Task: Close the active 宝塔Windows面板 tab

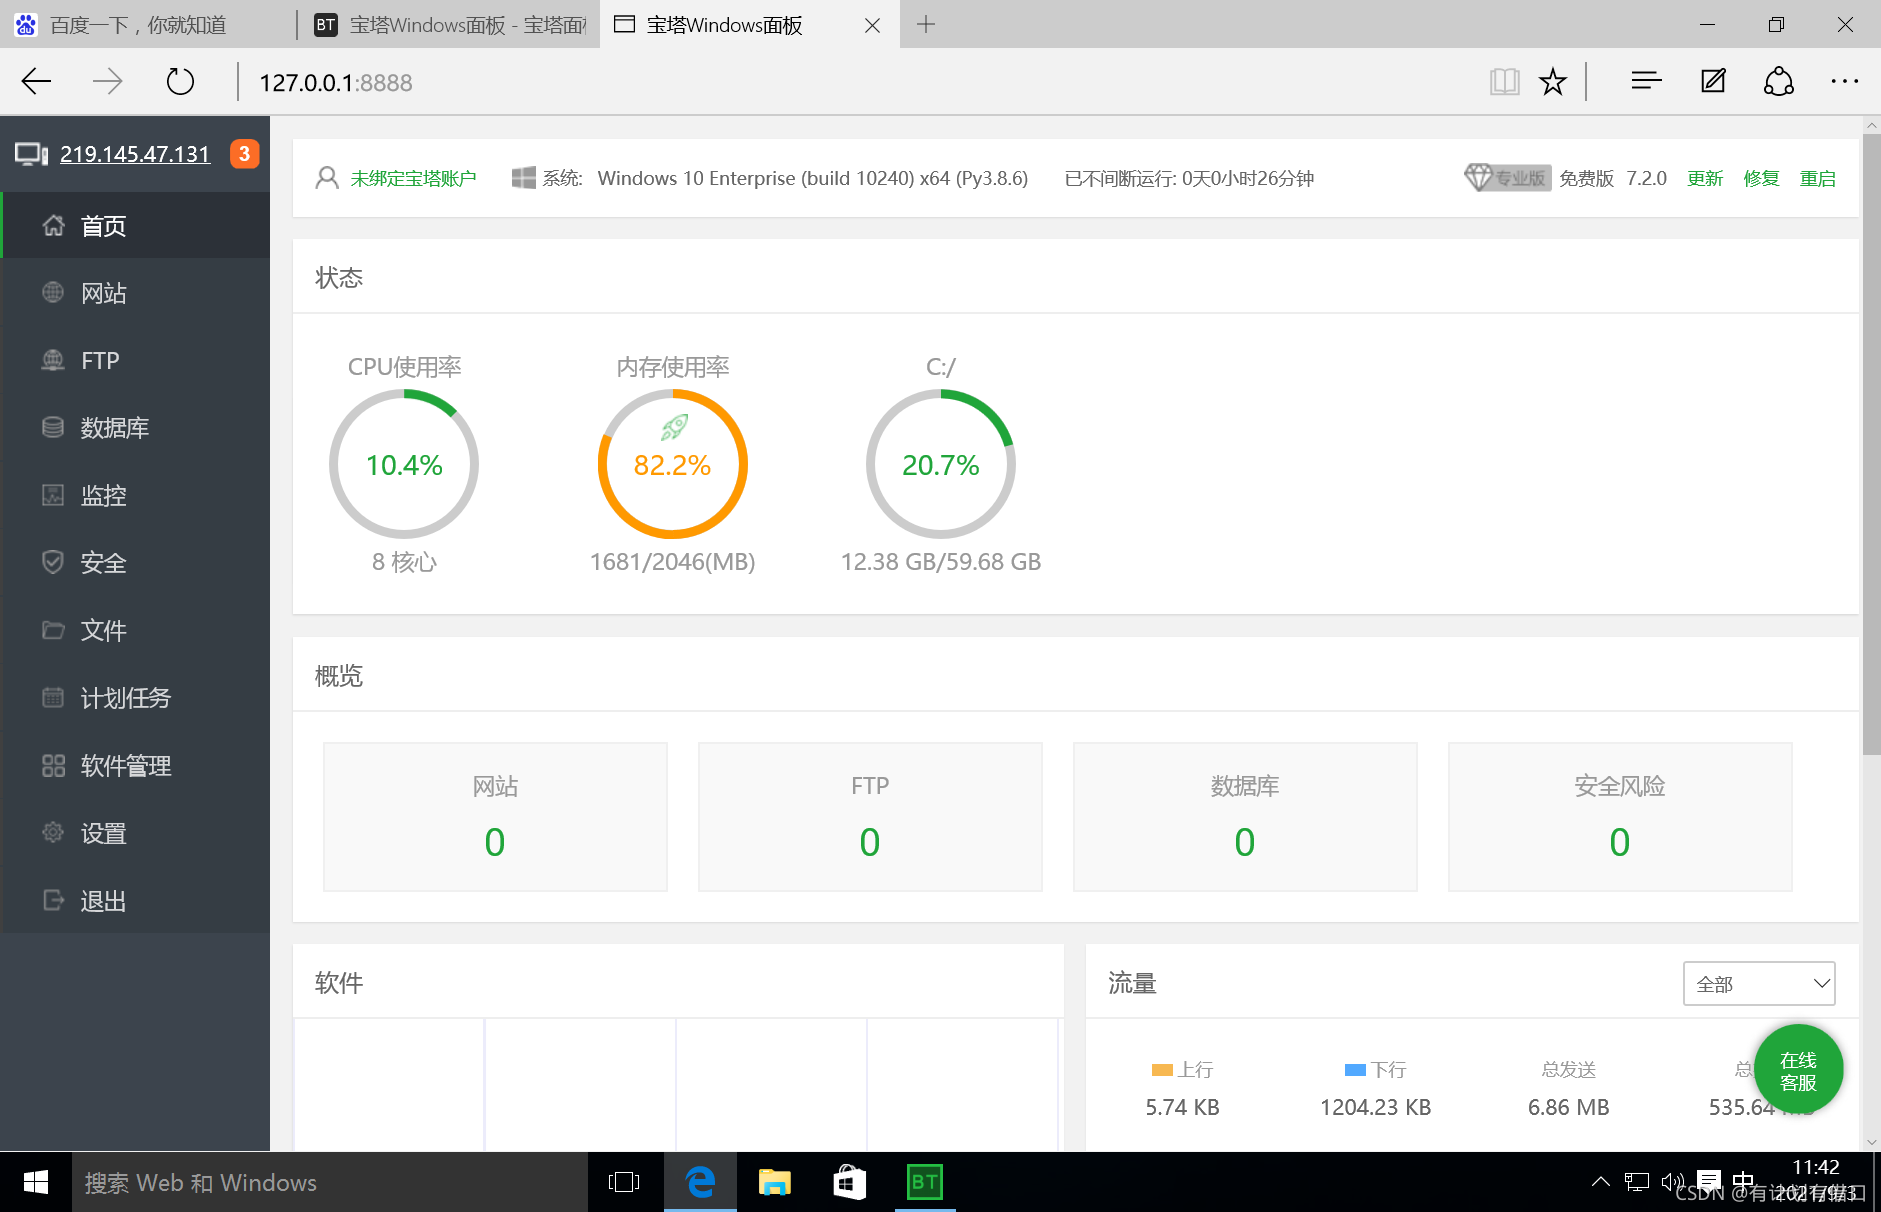Action: pos(872,26)
